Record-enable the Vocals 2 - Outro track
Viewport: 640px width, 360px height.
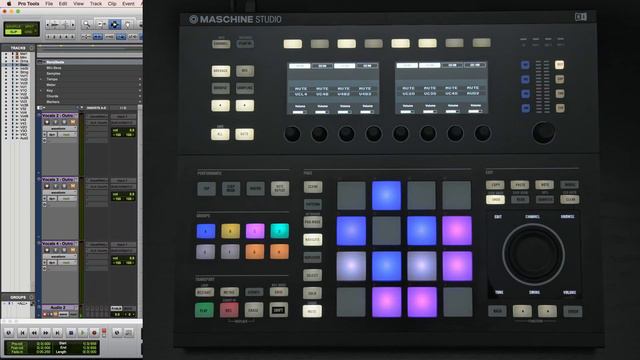pos(47,122)
